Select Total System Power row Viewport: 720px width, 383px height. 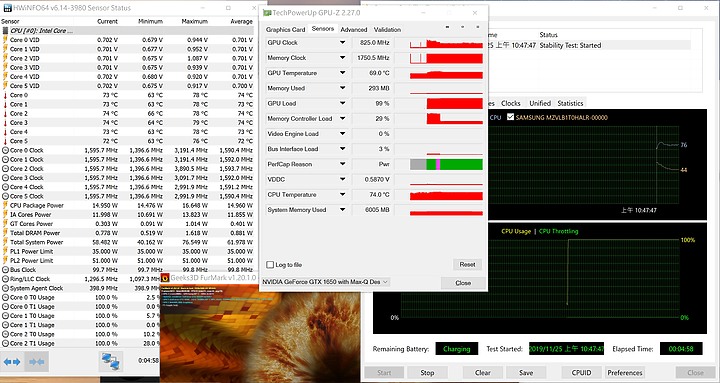[127, 242]
